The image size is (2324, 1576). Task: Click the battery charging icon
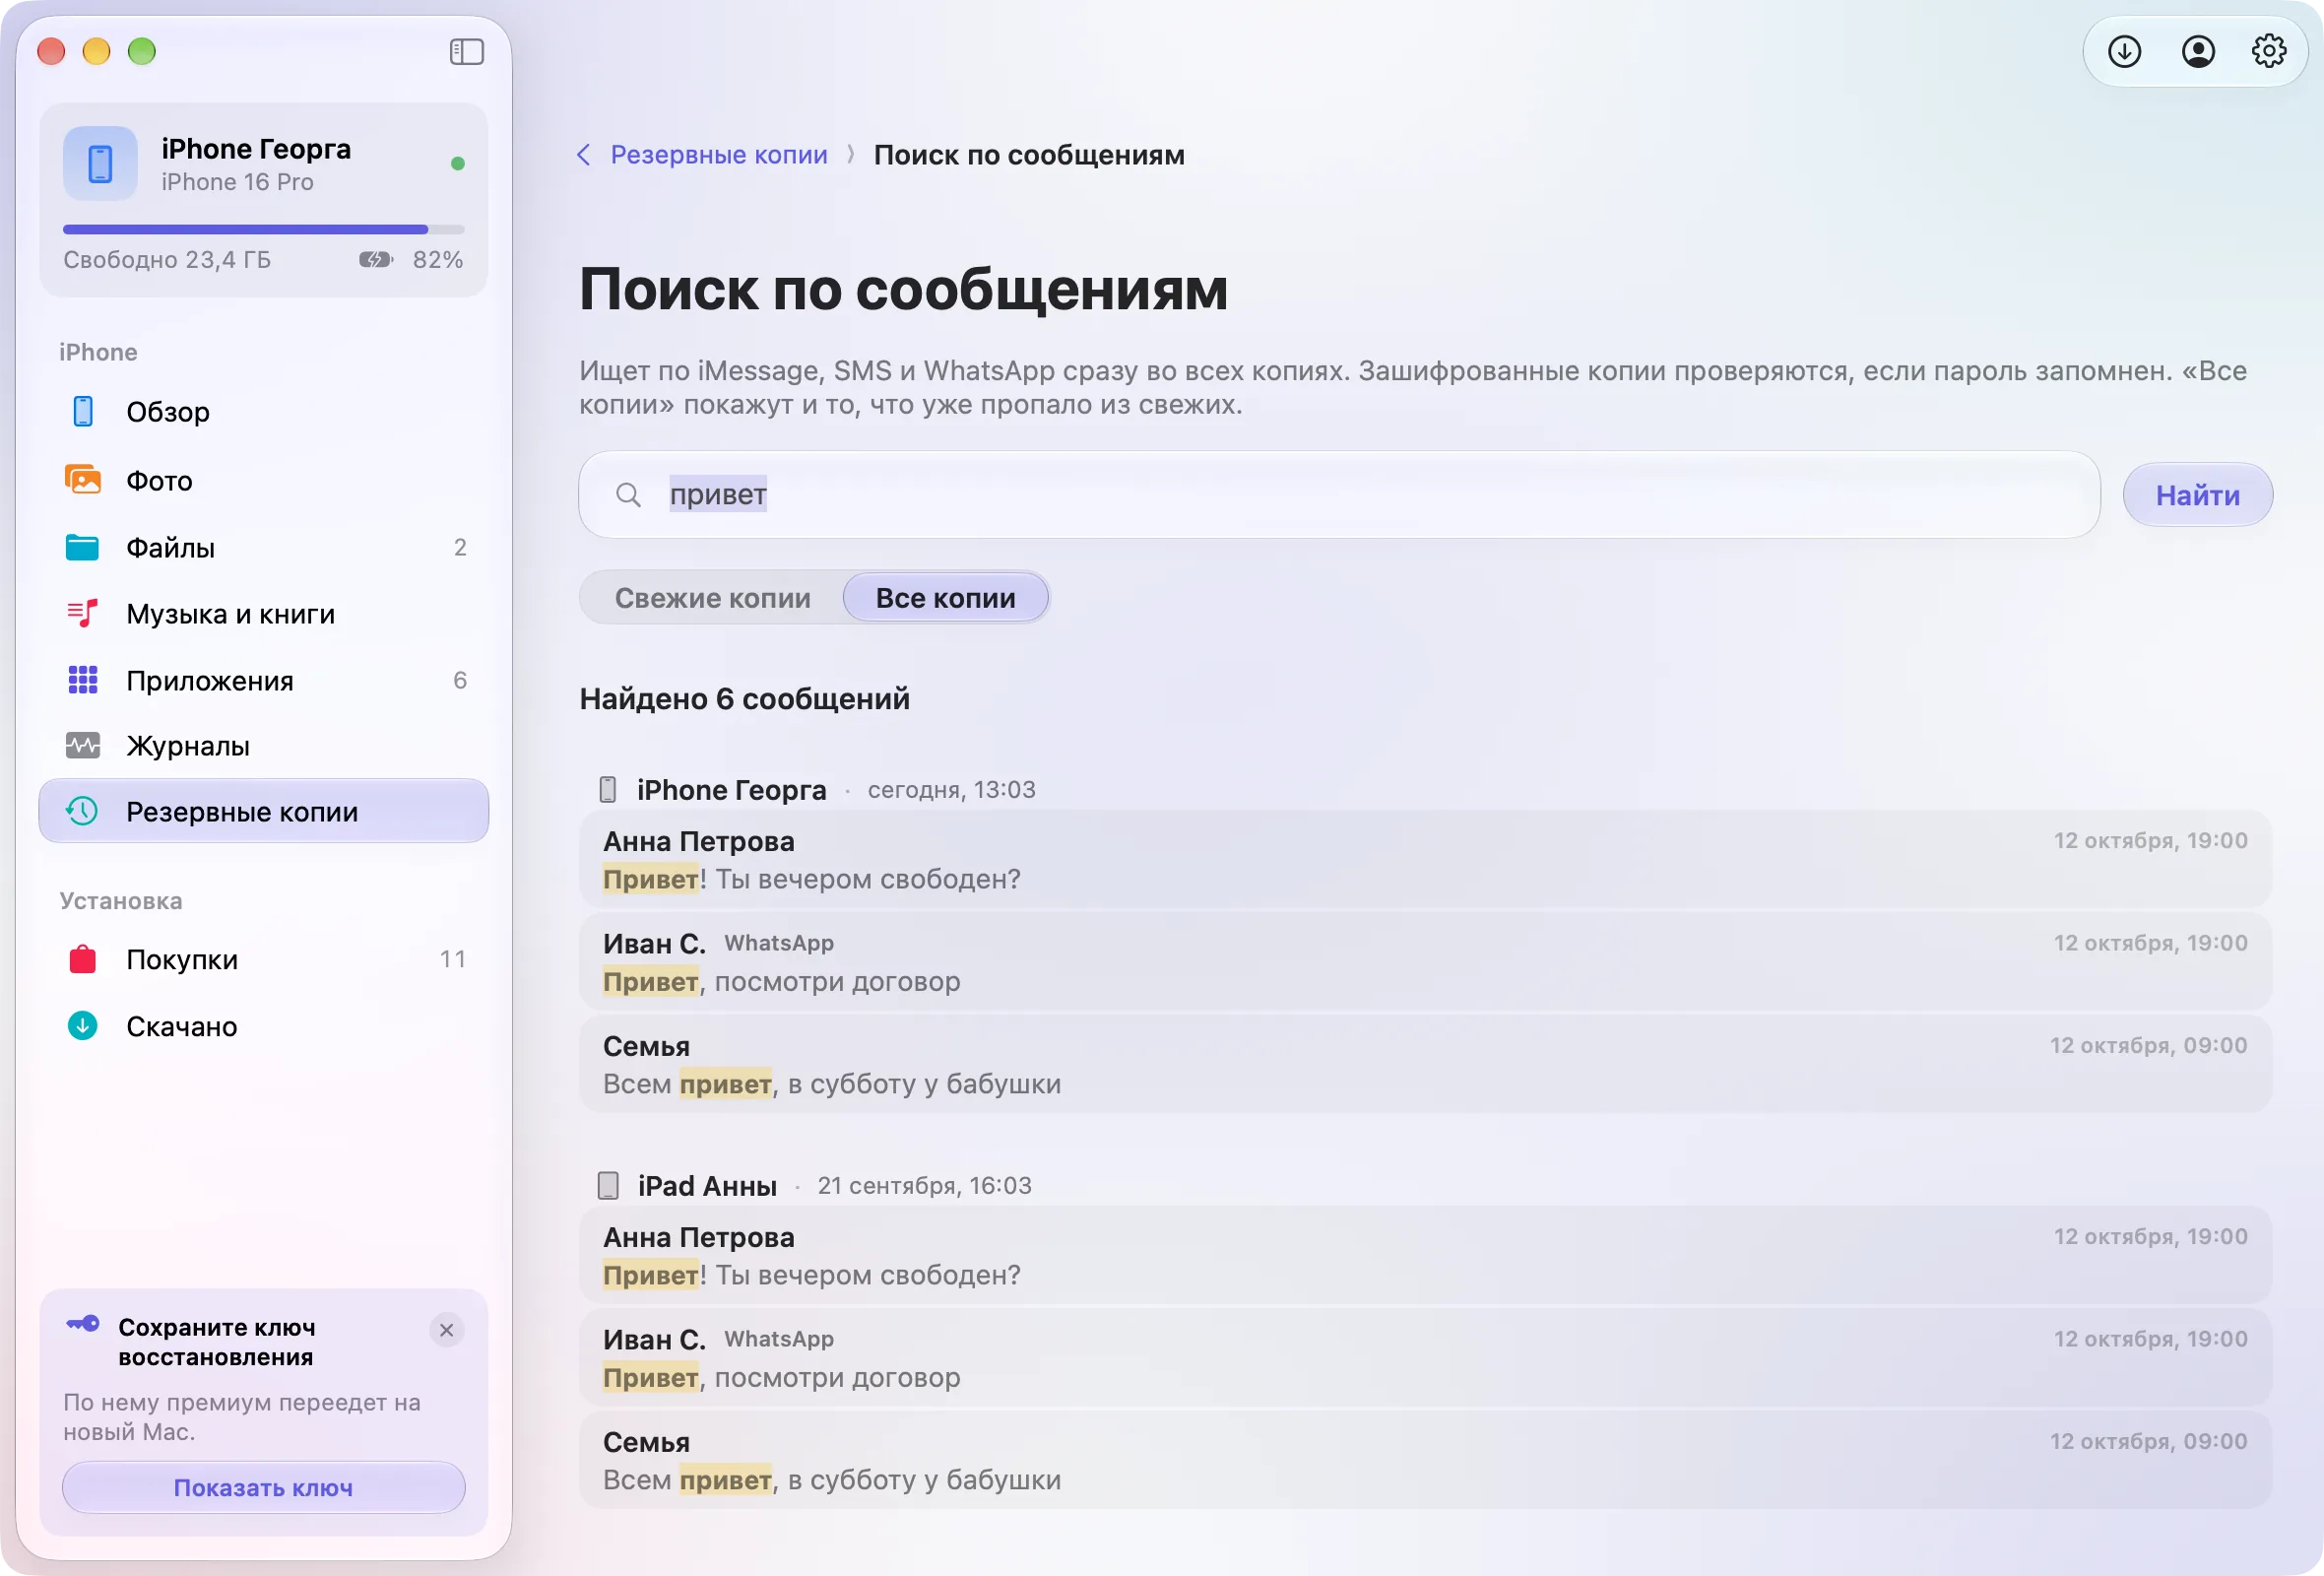click(376, 260)
